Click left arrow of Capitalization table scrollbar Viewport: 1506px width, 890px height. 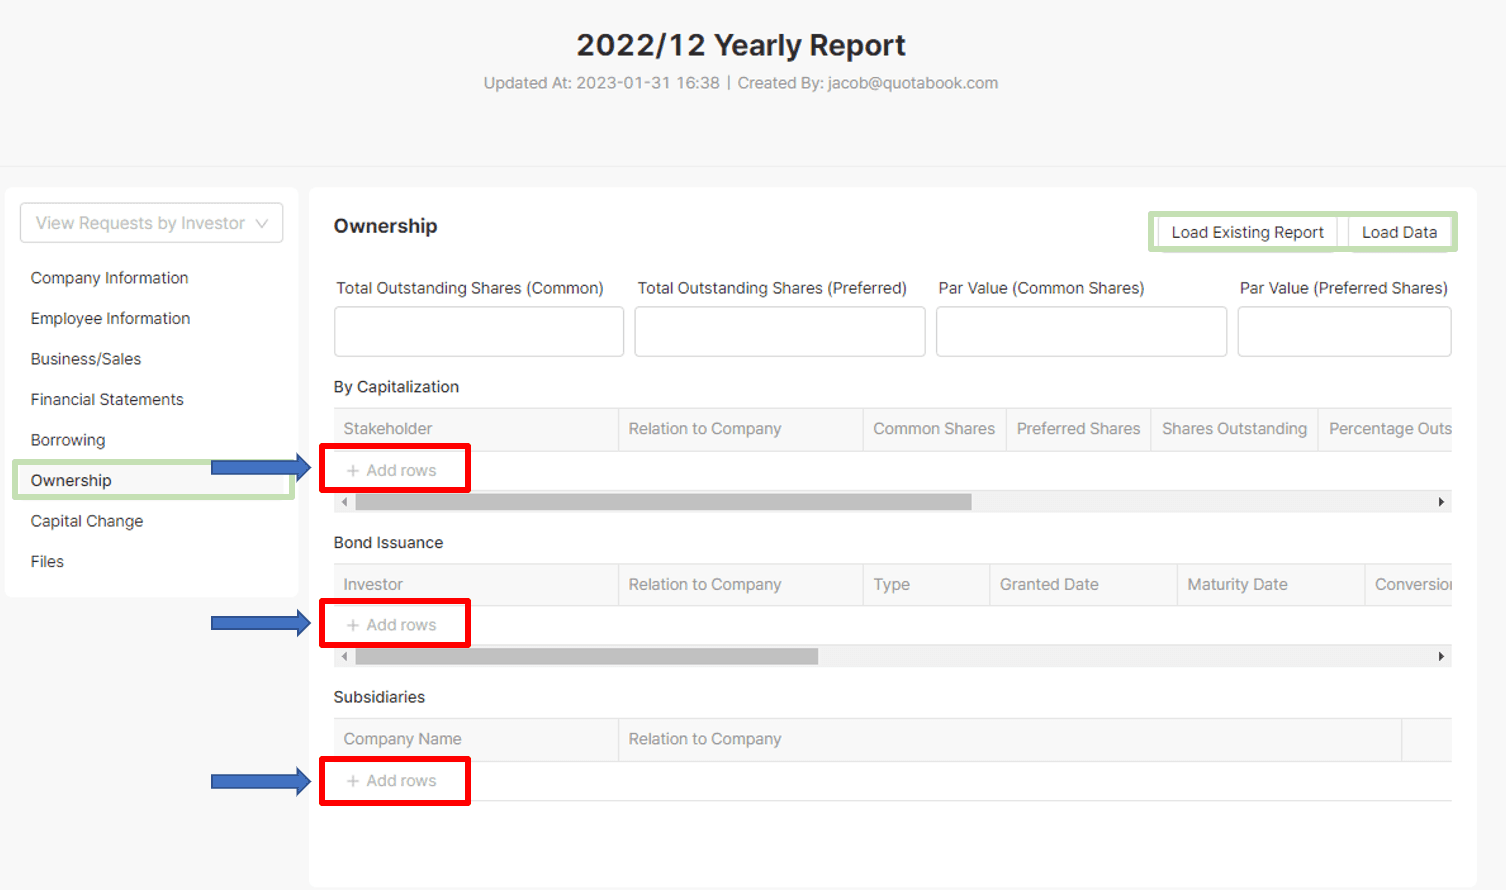[x=345, y=502]
